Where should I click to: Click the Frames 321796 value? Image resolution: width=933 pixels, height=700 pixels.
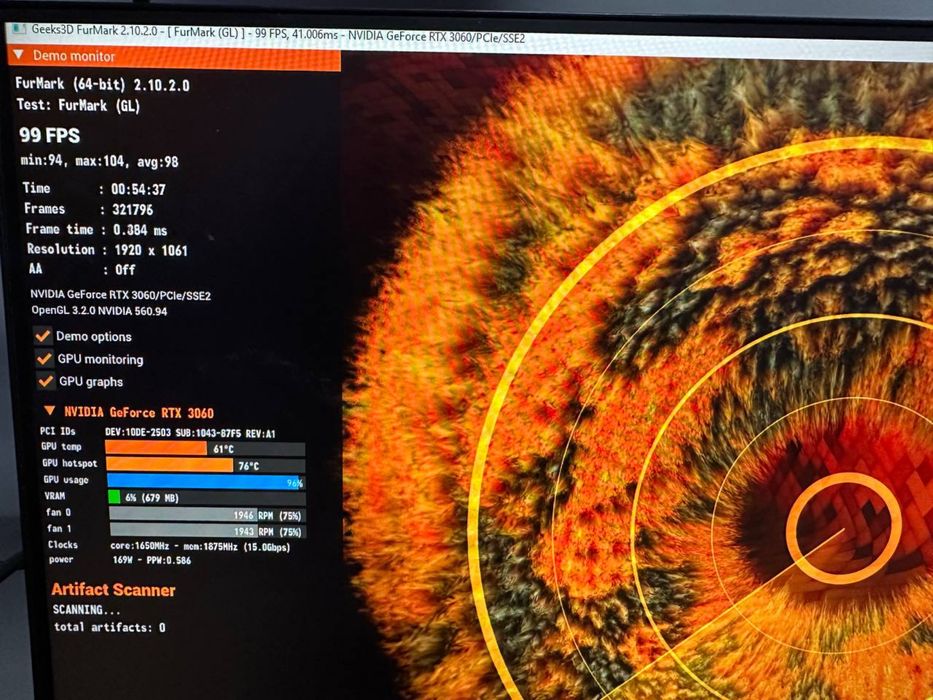pyautogui.click(x=133, y=210)
